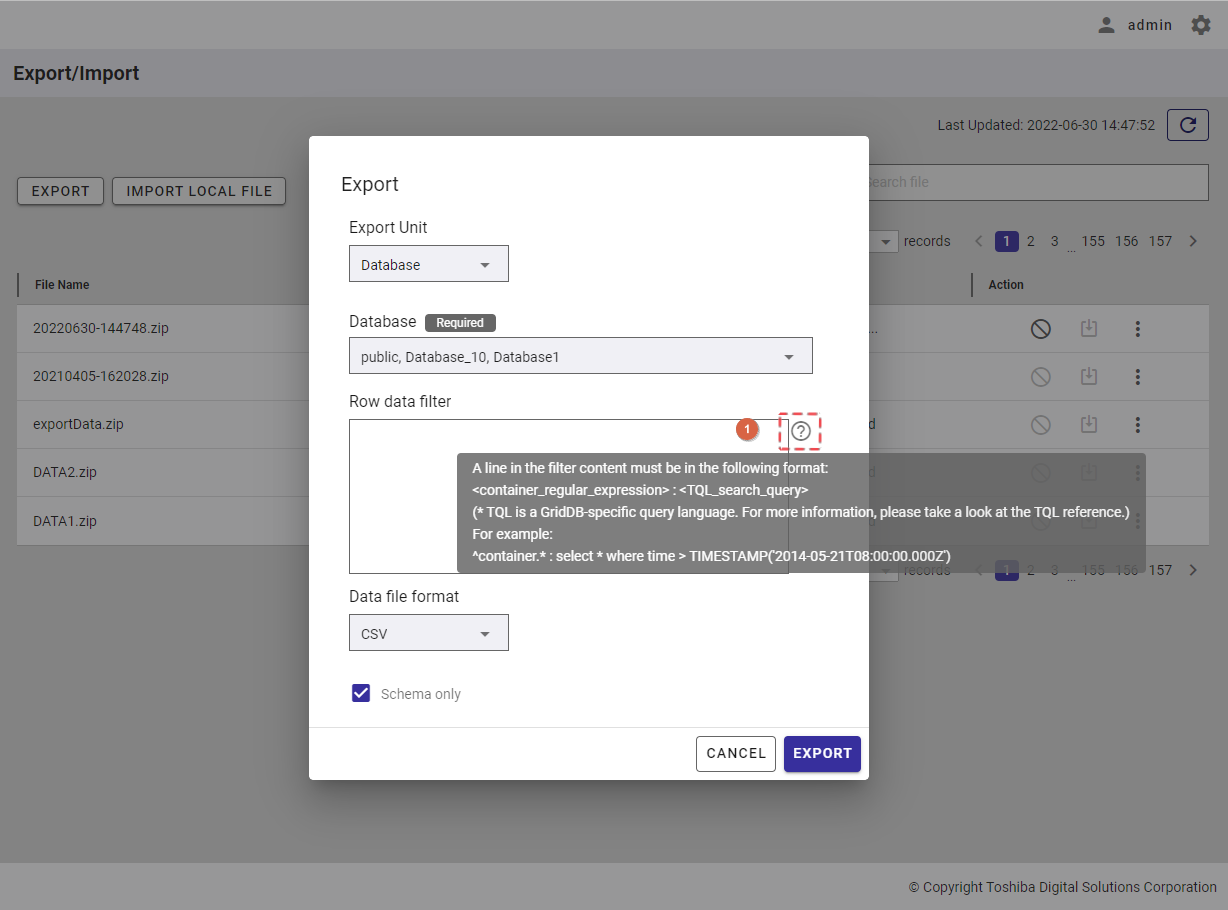Screen dimensions: 1228x910
Task: Confirm with the Export button in dialog
Action: click(x=822, y=753)
